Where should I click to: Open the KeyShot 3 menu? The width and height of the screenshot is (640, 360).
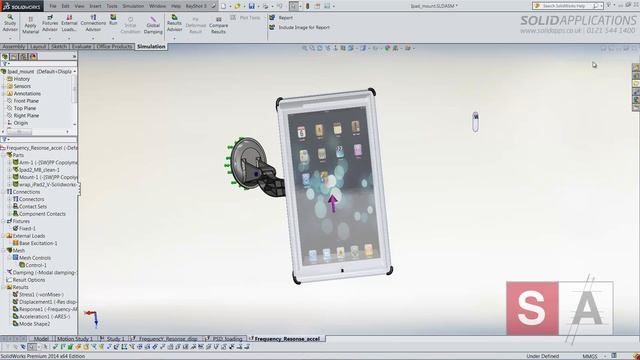(196, 6)
